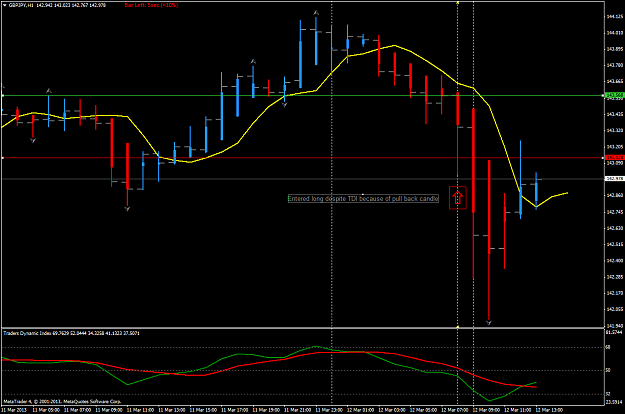Click price scale label 142.745

click(615, 212)
